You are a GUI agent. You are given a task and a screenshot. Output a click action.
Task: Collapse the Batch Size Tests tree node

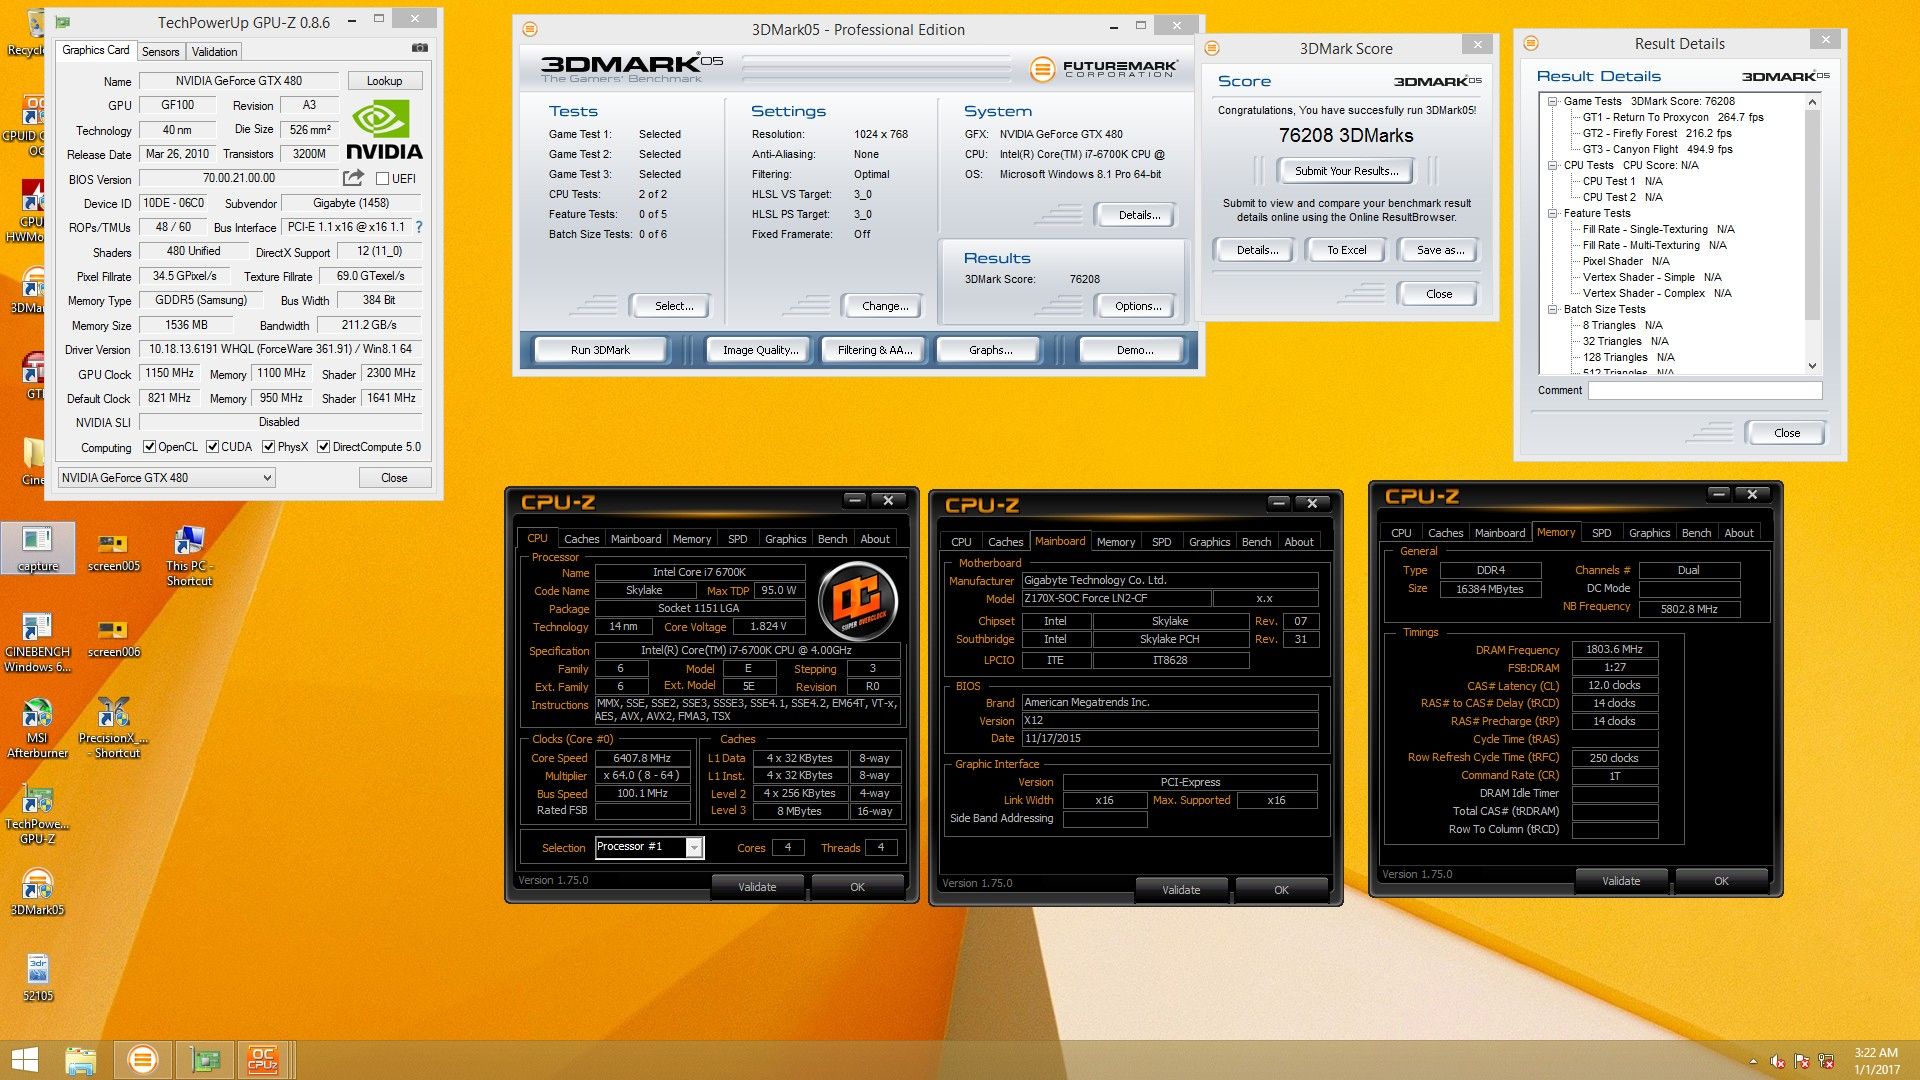coord(1552,309)
